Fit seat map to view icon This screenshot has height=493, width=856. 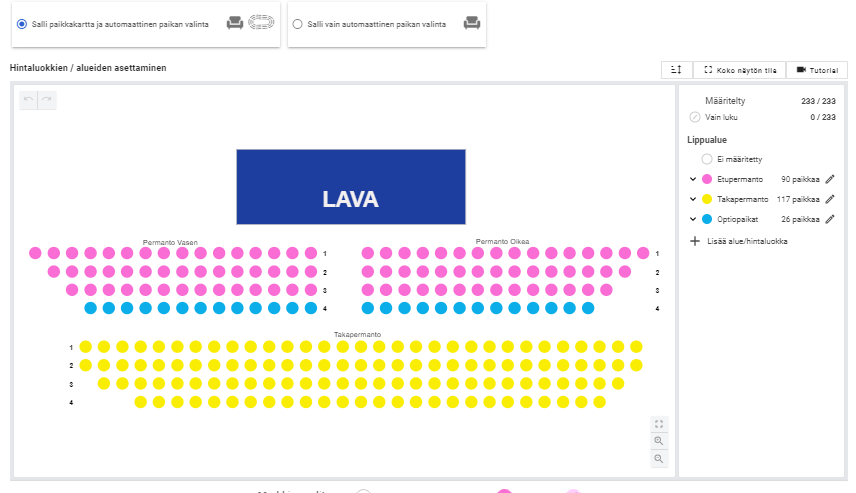point(659,424)
